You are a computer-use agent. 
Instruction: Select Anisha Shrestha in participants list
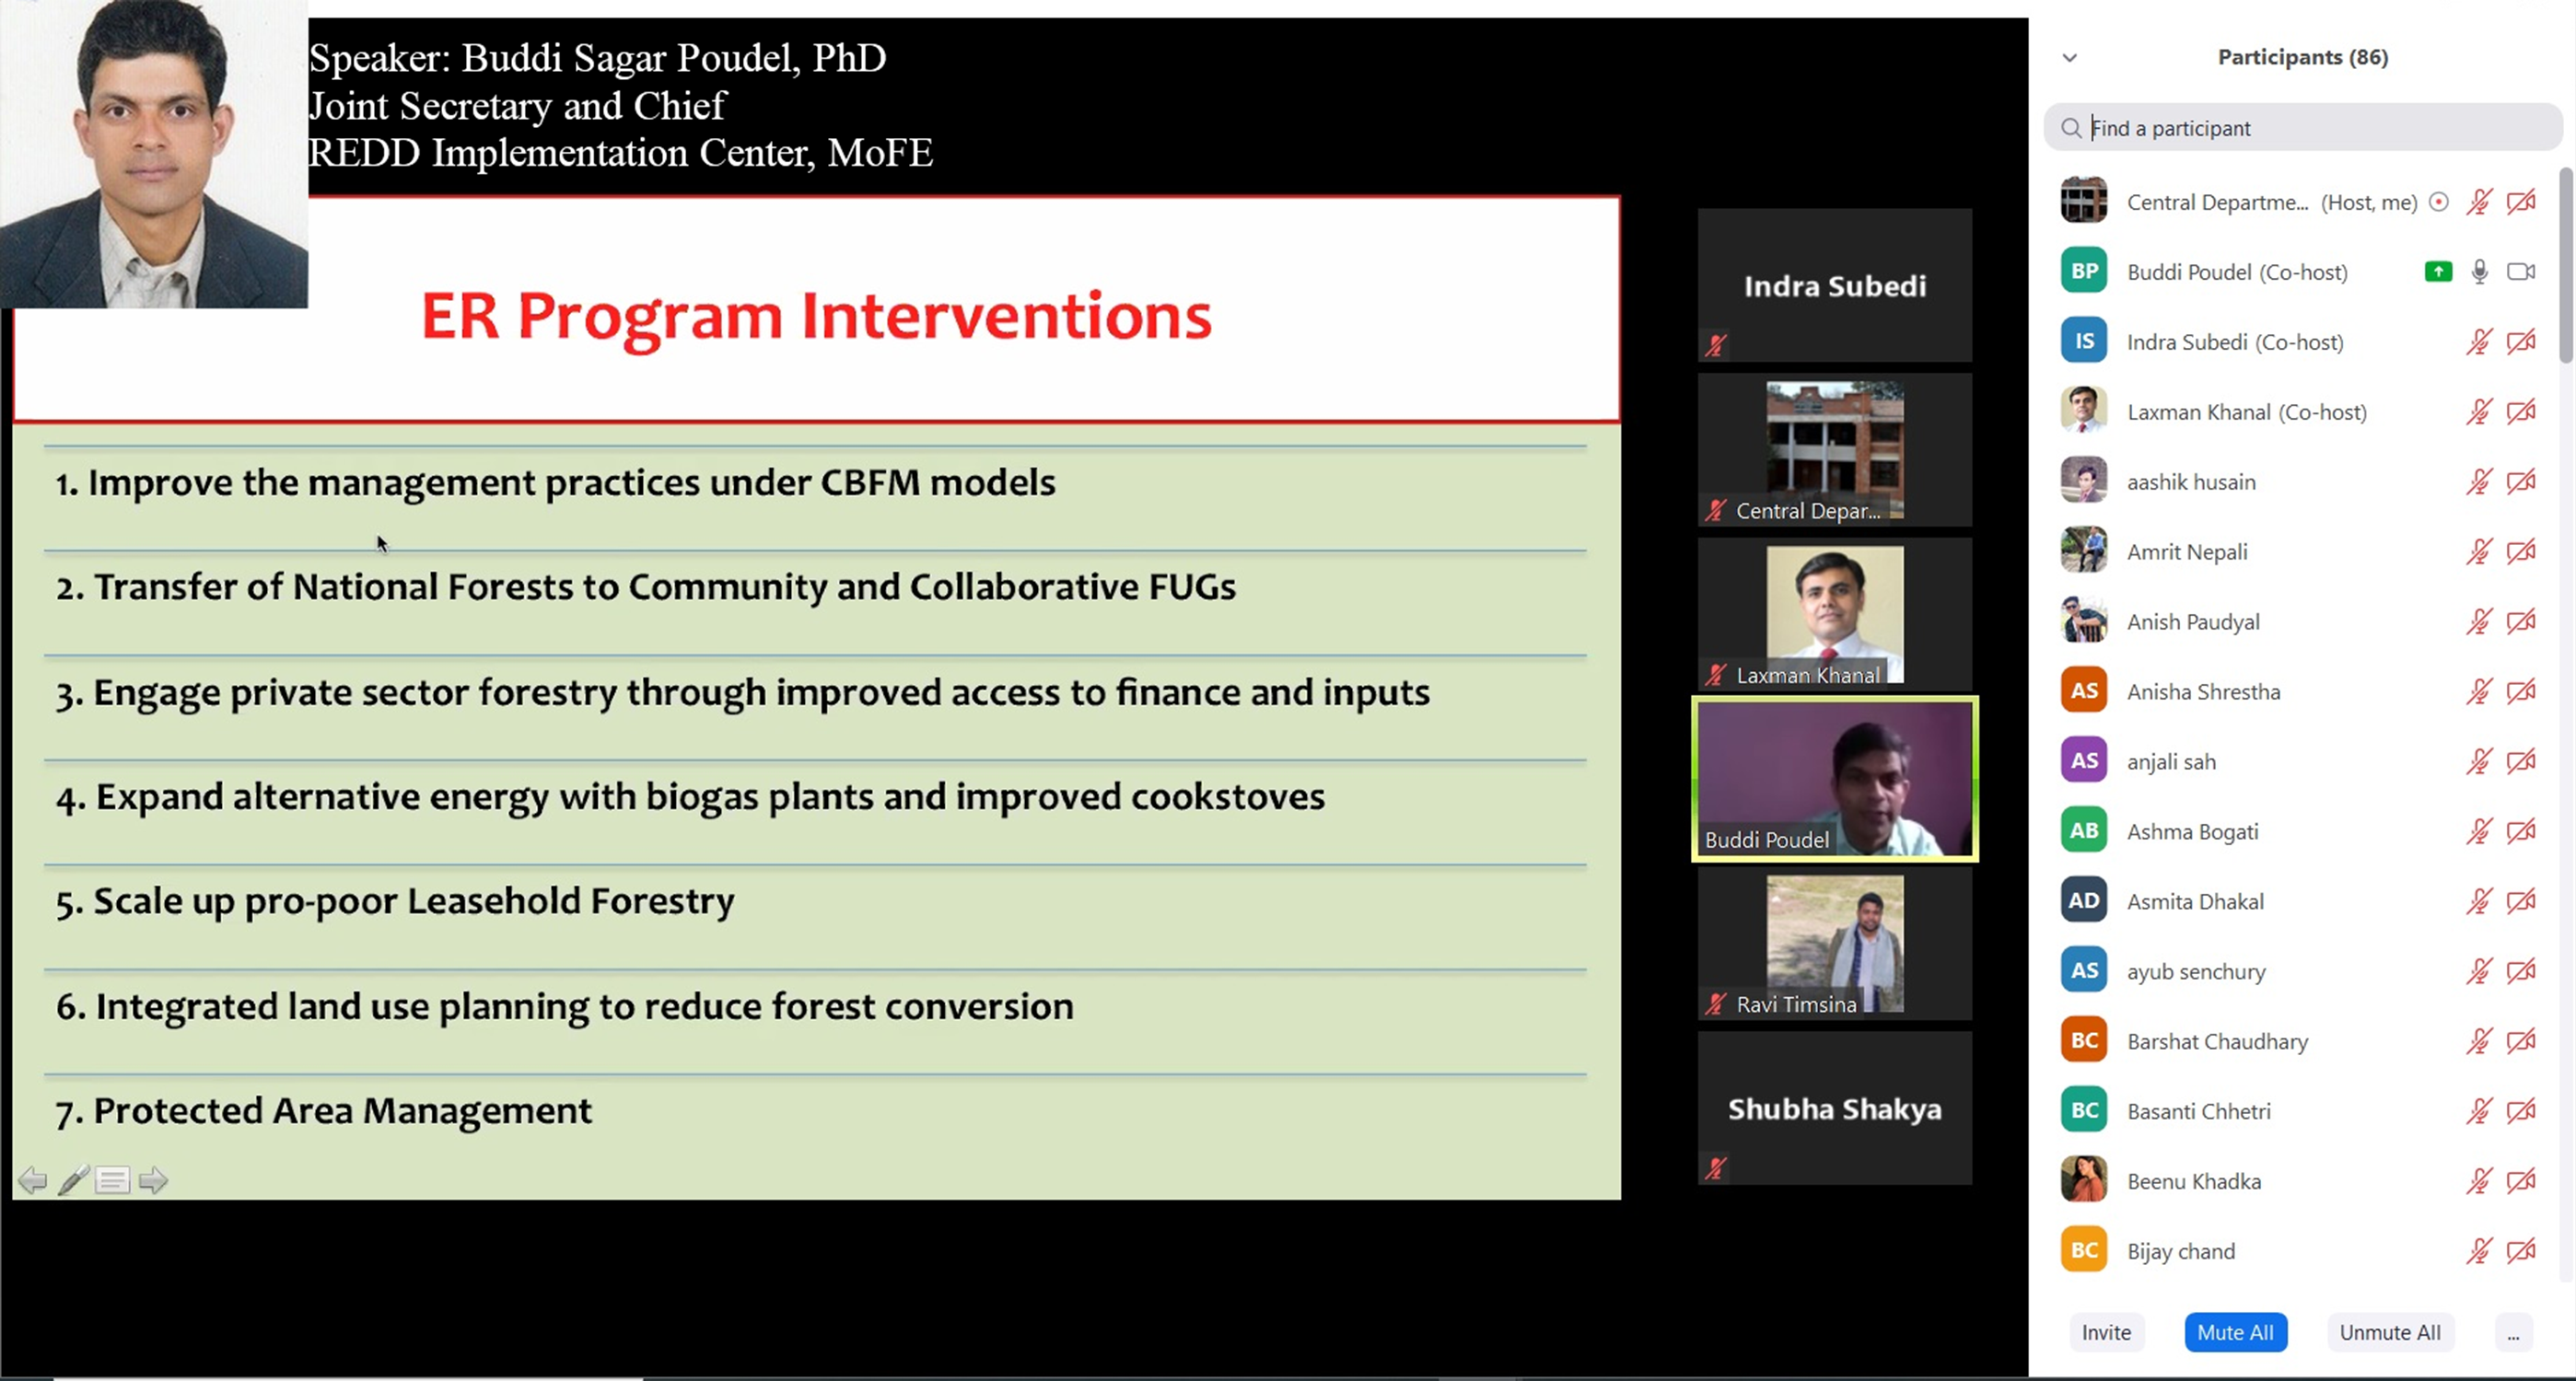click(2203, 692)
